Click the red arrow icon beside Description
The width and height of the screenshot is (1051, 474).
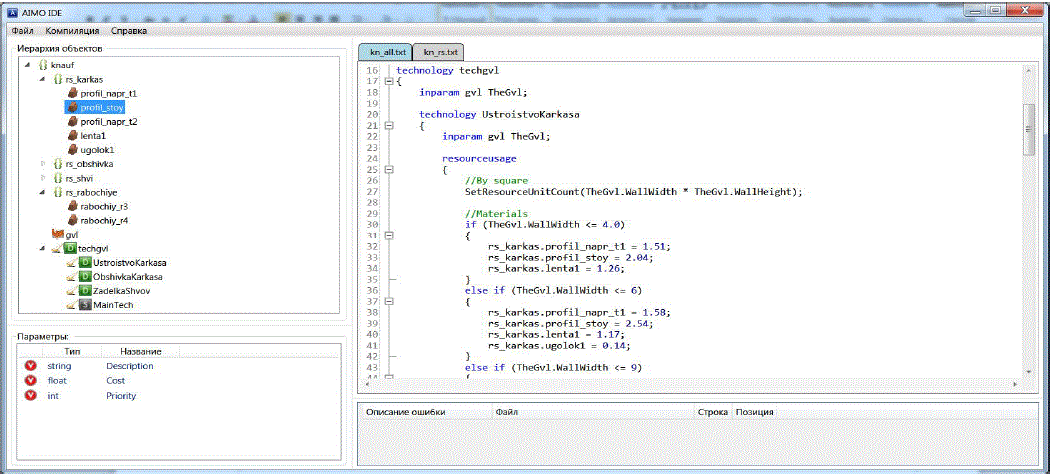[30, 366]
